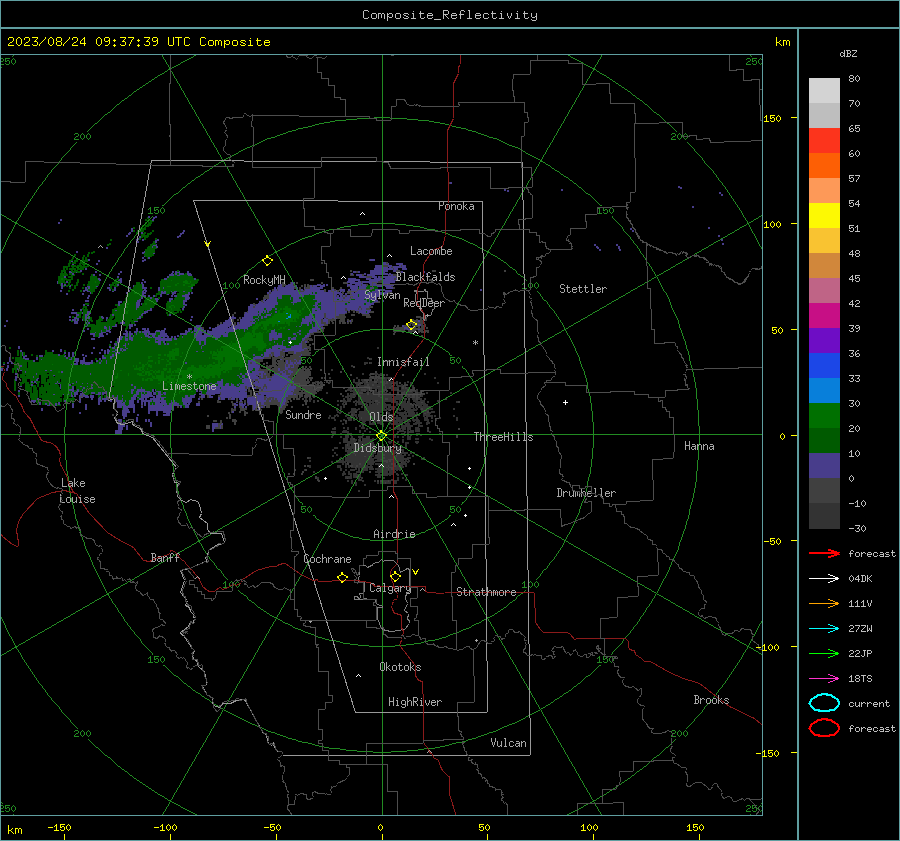Pick the darkest gray -10 dBZ swatch

824,516
